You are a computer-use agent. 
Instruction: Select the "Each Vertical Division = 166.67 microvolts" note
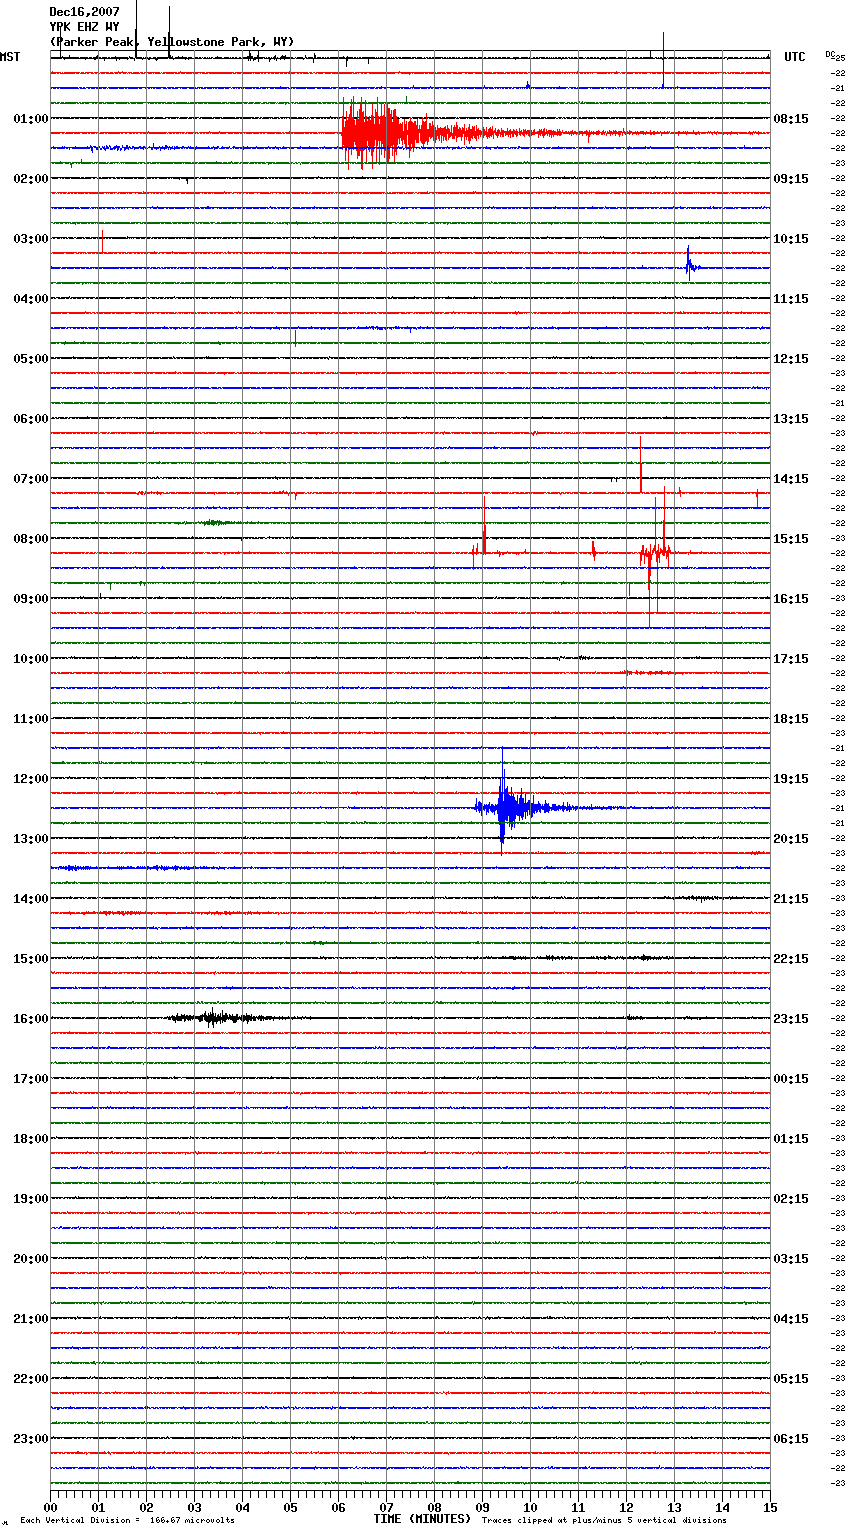coord(127,1521)
